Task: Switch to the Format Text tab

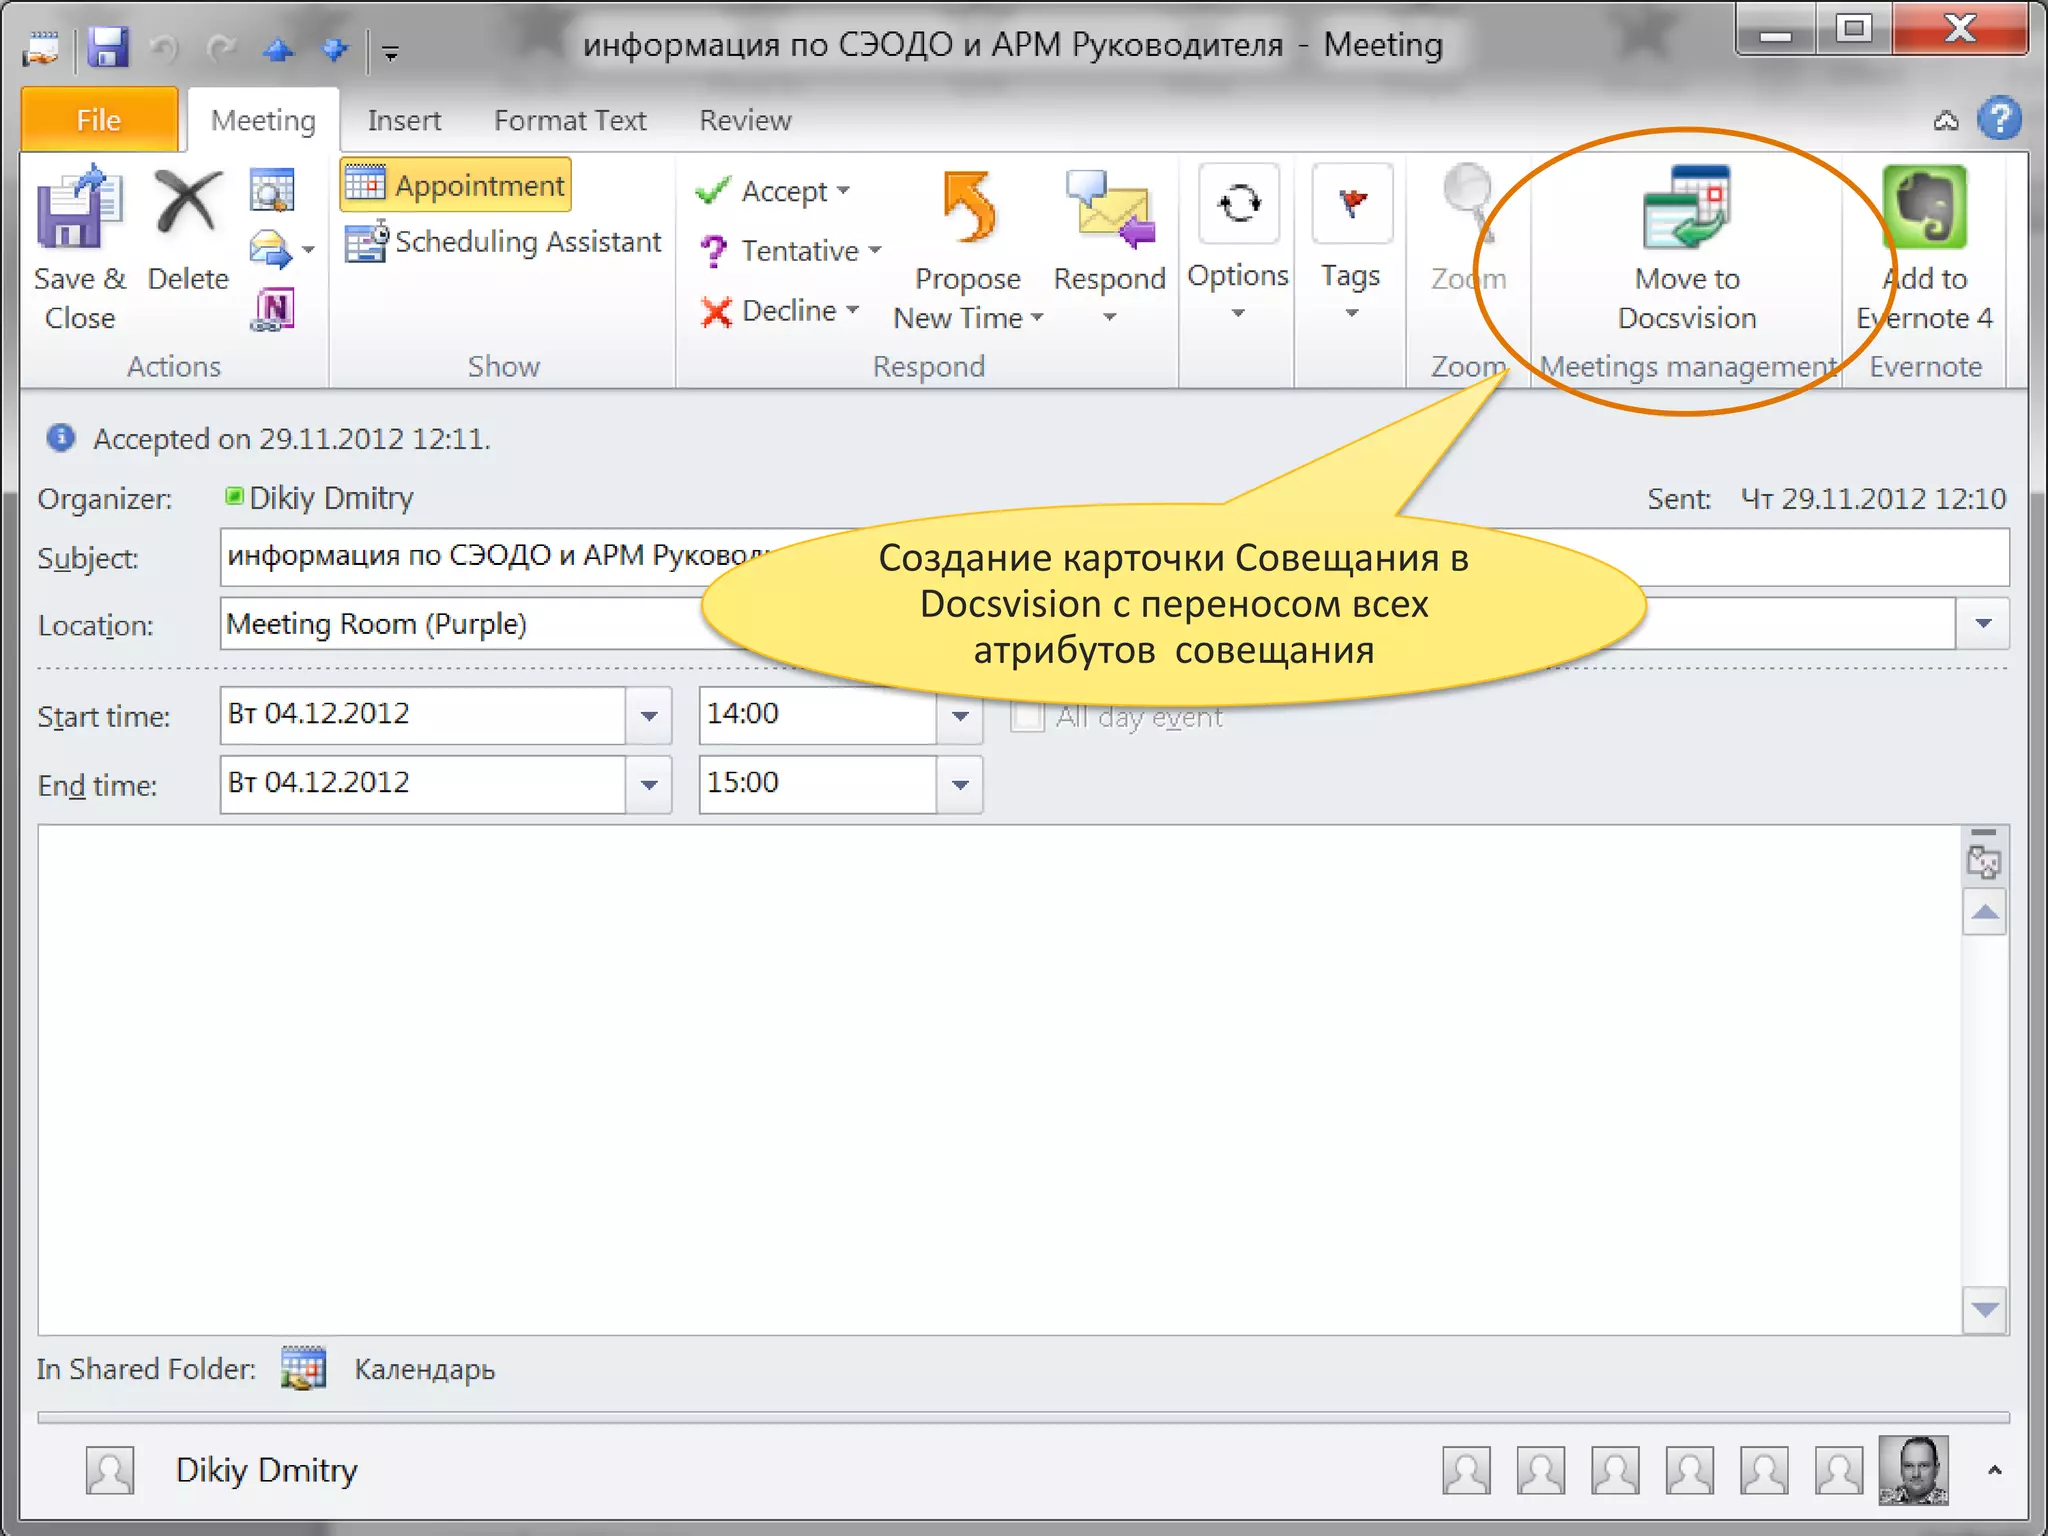Action: coord(569,120)
